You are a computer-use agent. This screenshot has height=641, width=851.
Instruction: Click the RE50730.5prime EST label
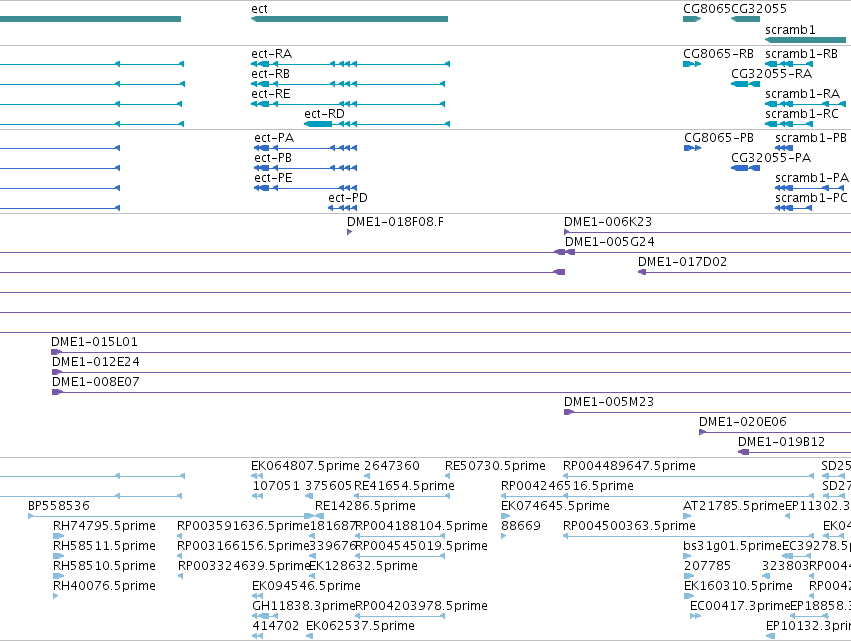(x=495, y=466)
